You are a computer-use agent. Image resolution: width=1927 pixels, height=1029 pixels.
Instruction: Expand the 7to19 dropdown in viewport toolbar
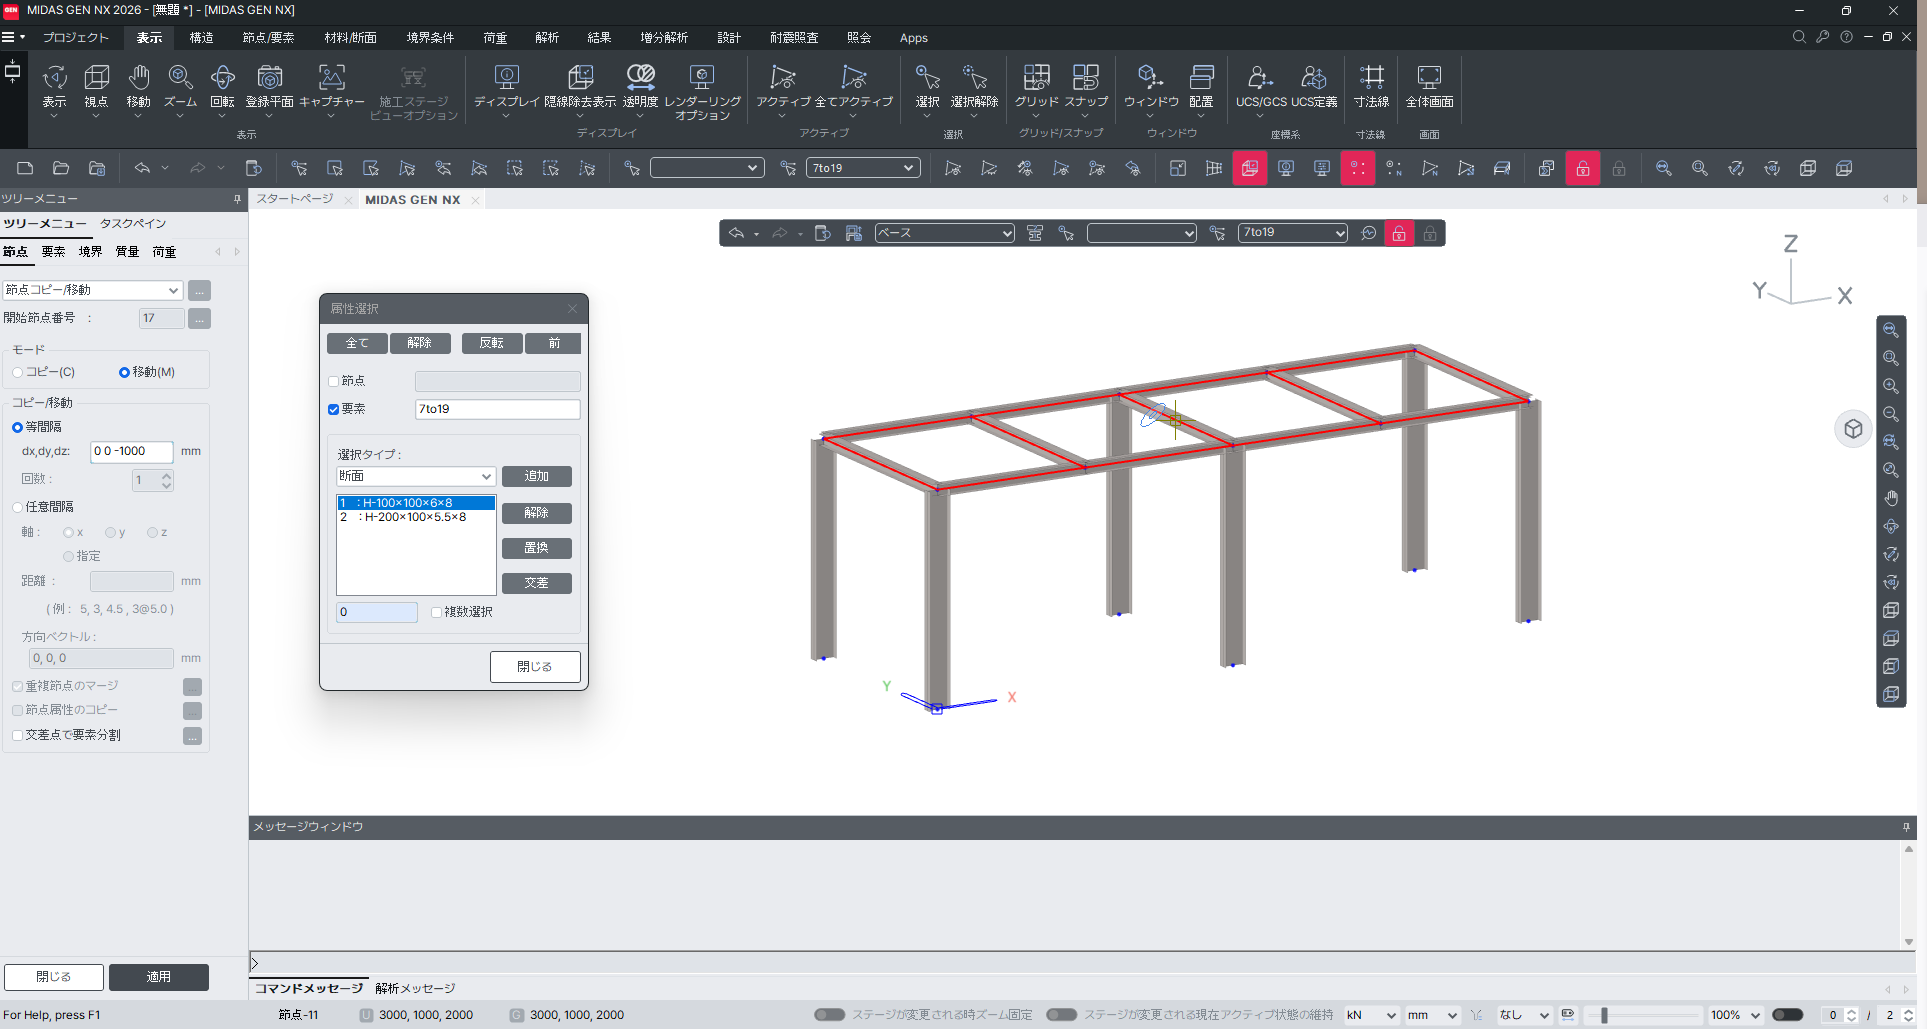1293,233
